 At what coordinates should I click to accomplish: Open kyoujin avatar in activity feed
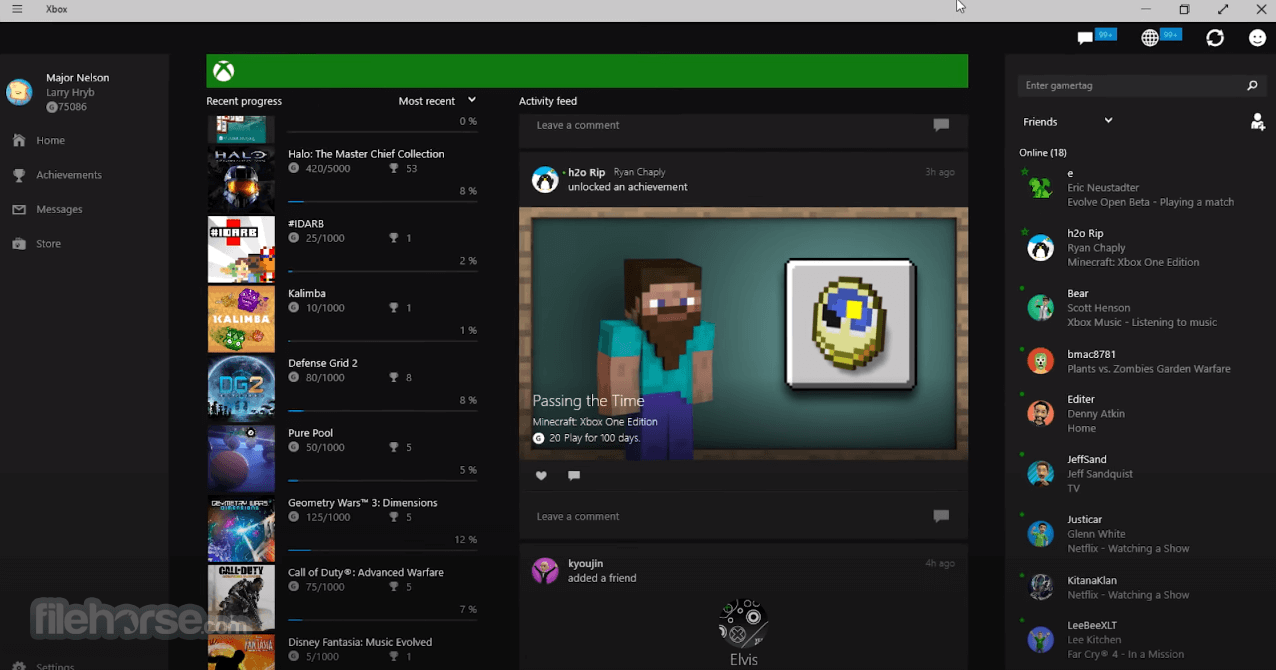tap(545, 571)
